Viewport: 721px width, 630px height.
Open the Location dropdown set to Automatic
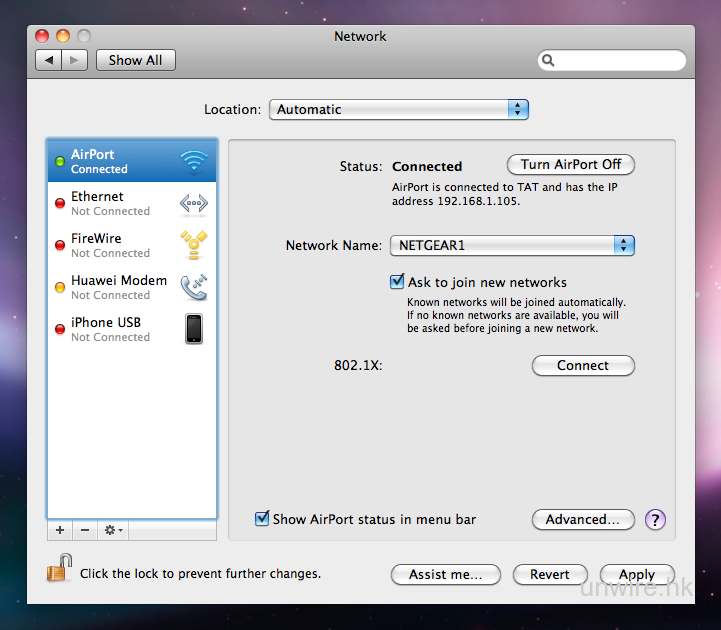coord(398,110)
